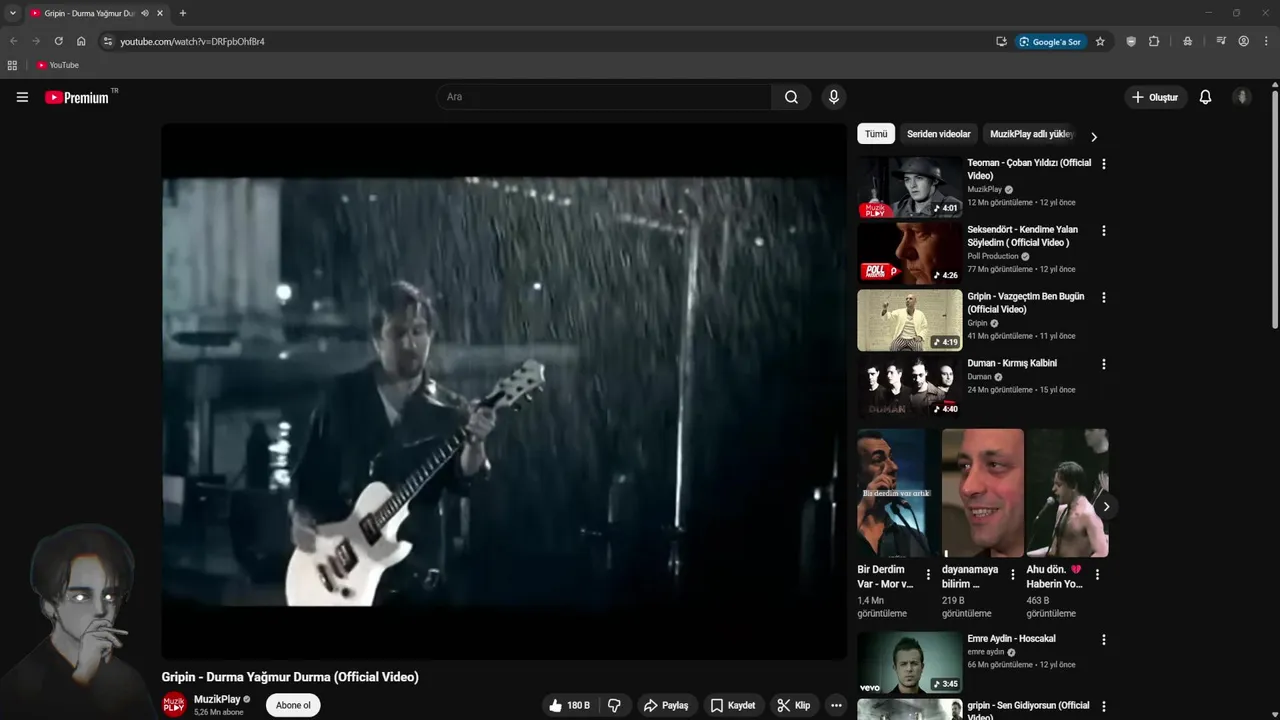The height and width of the screenshot is (720, 1280).
Task: Click the Google'a Sor button
Action: click(x=1050, y=41)
